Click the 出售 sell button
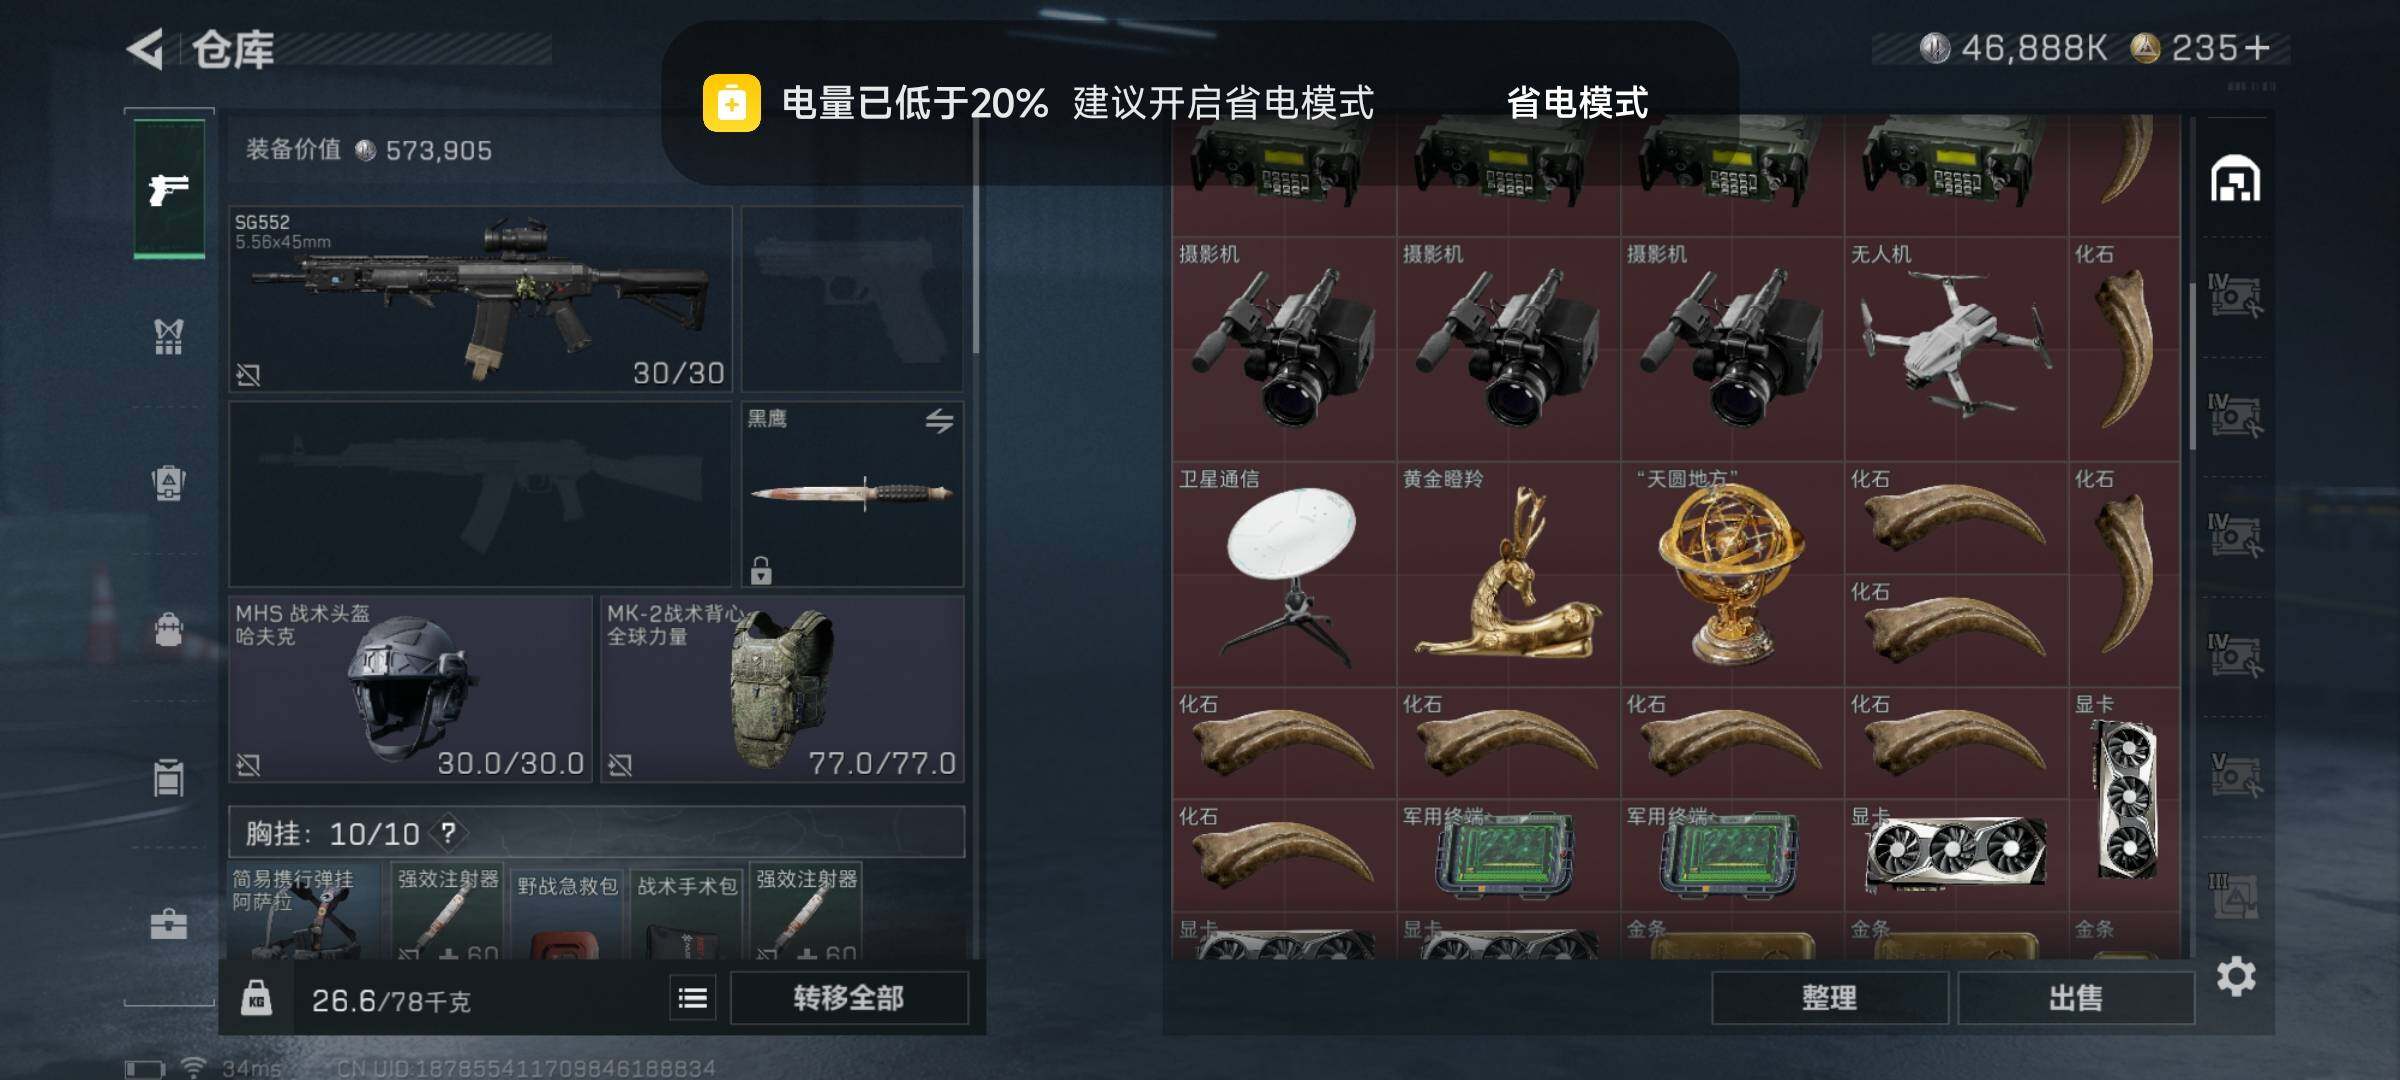The image size is (2400, 1080). (x=2076, y=998)
